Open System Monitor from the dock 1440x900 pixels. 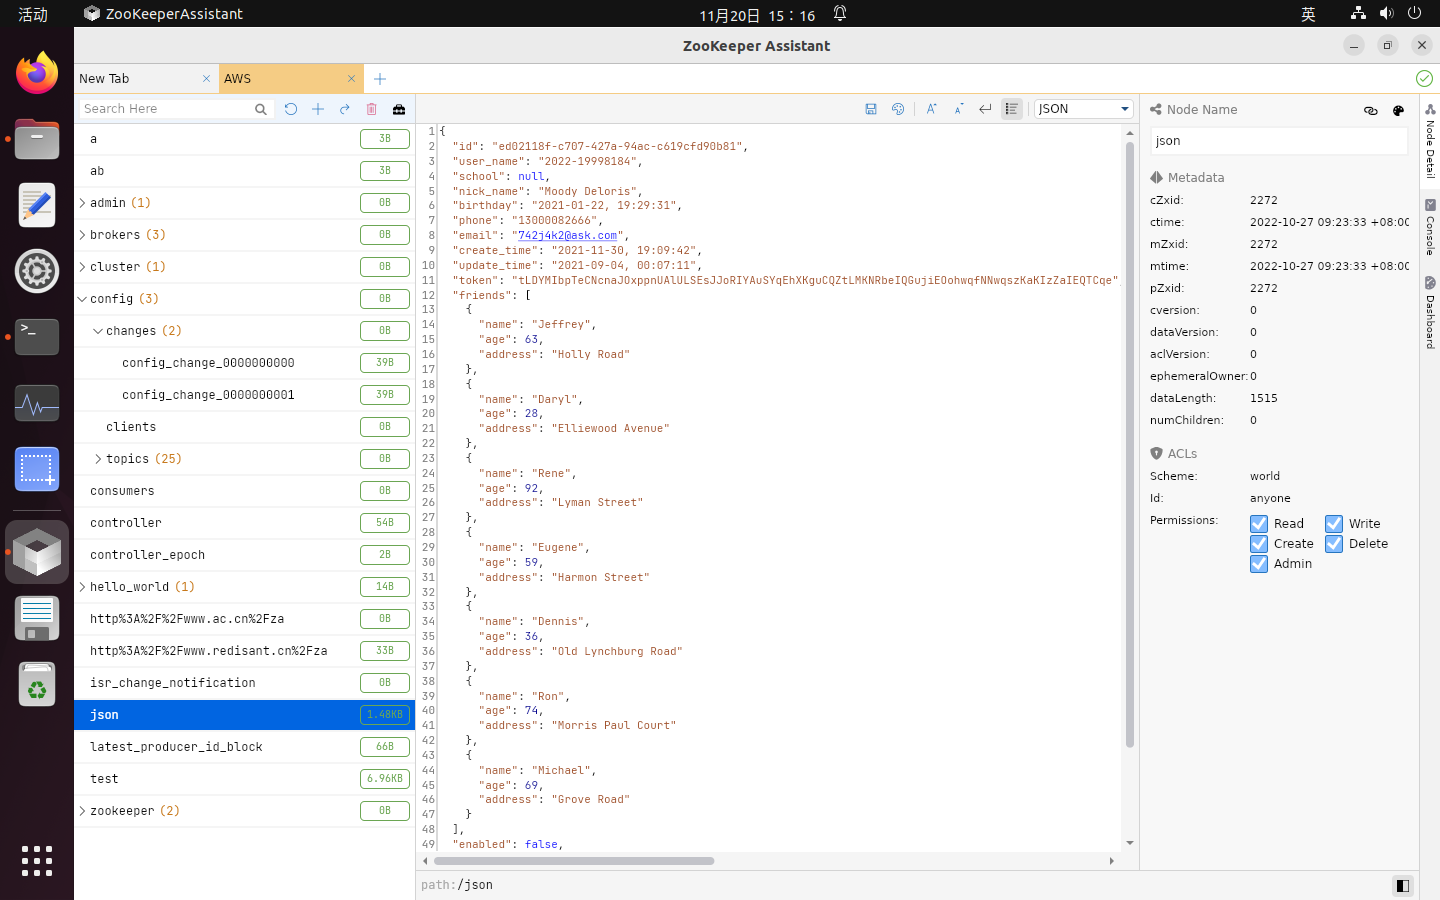point(37,403)
